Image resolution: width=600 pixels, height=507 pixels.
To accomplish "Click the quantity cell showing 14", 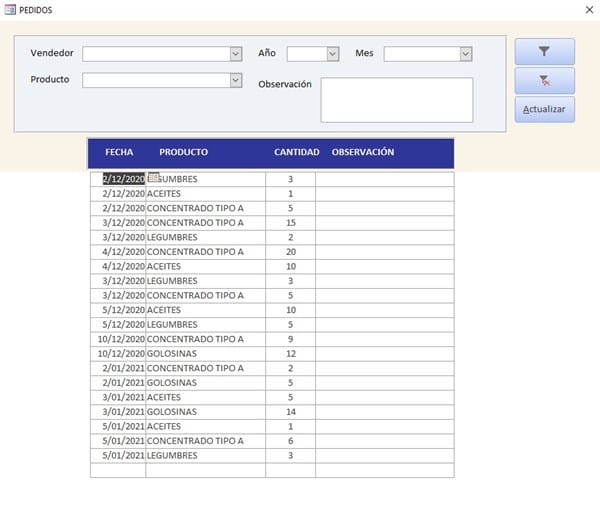I will (290, 412).
